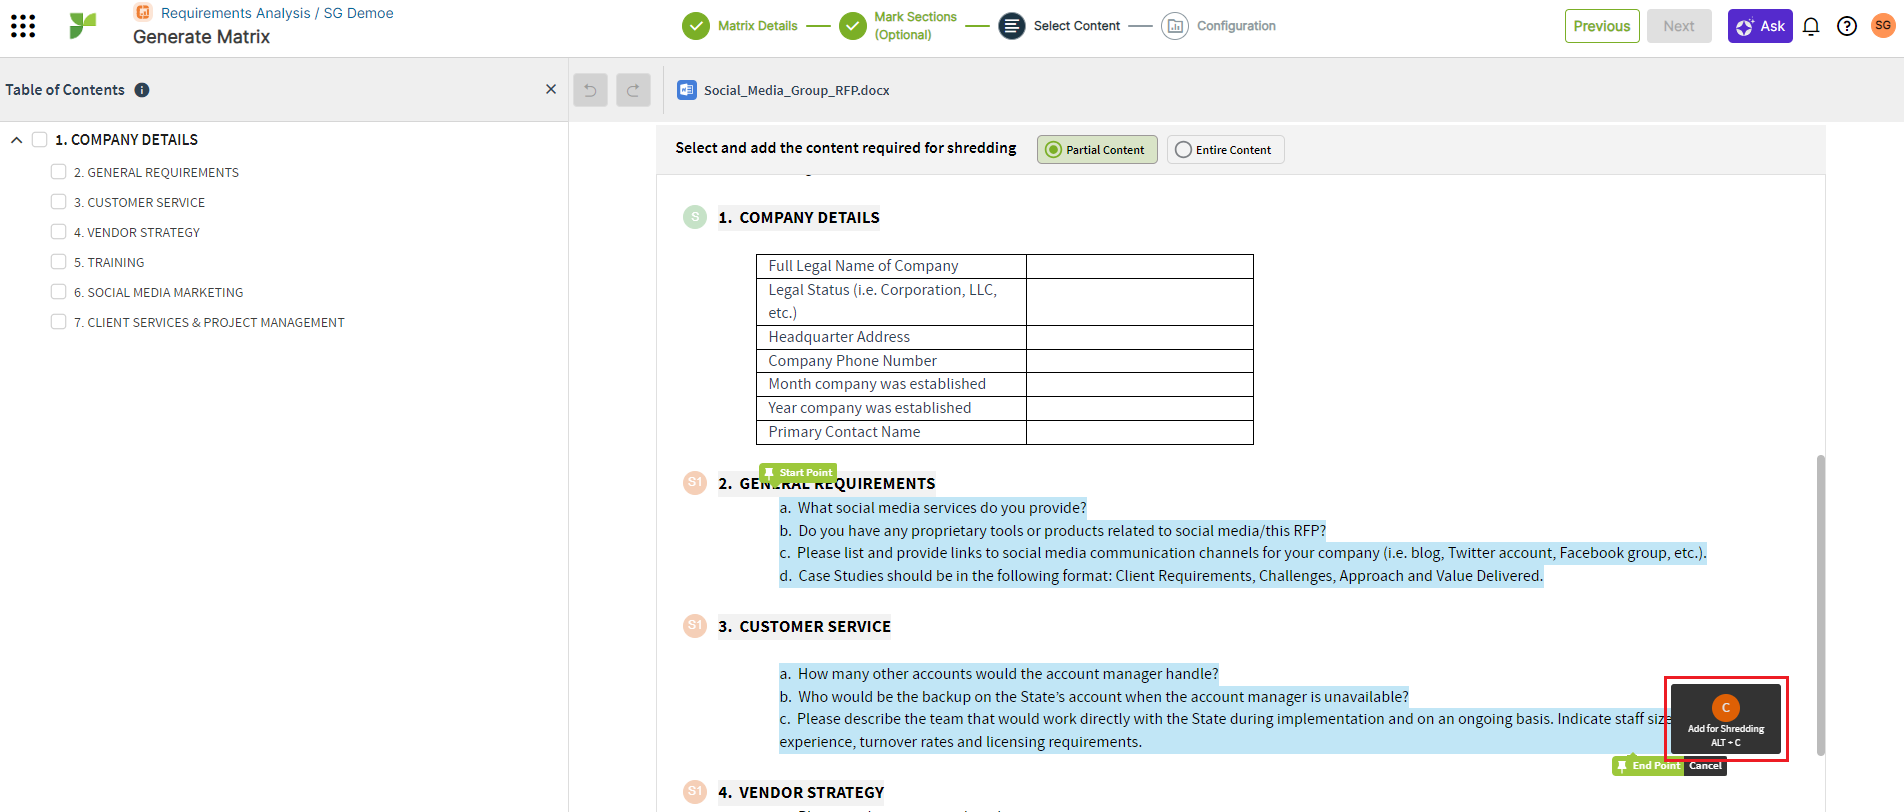Click the Matrix Details green checkmark step icon

tap(696, 26)
